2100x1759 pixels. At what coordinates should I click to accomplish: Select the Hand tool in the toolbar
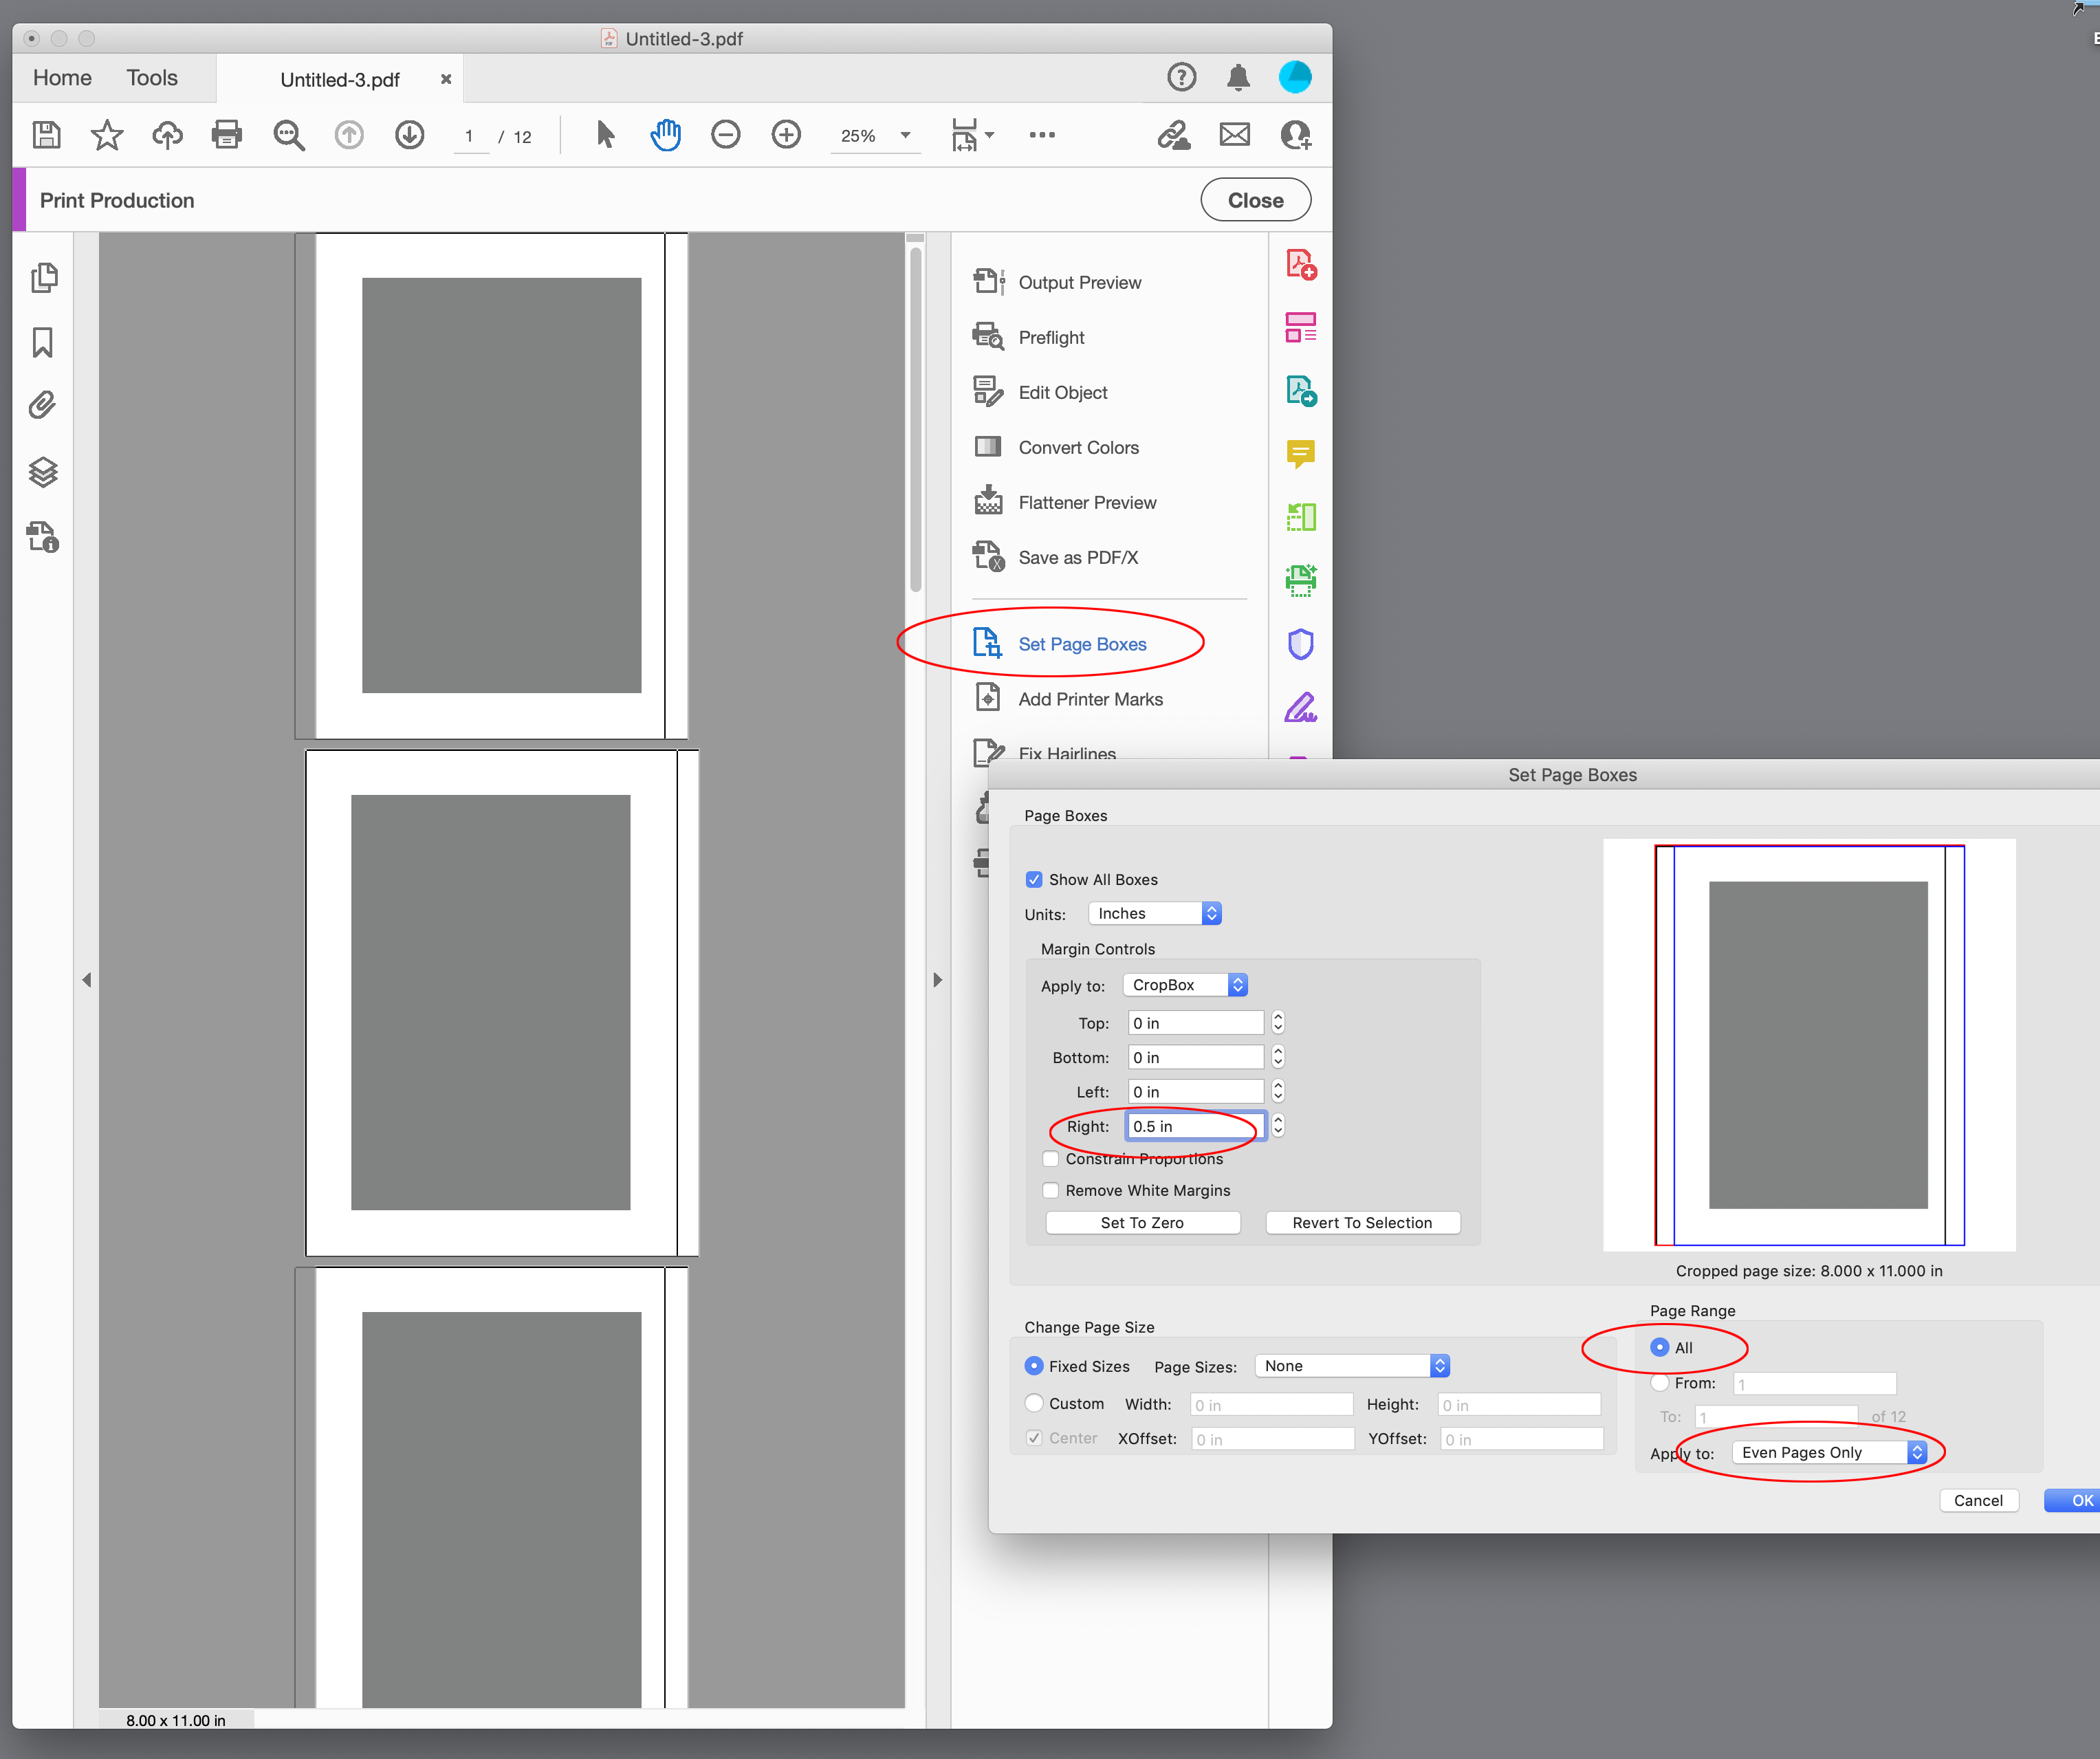tap(666, 134)
